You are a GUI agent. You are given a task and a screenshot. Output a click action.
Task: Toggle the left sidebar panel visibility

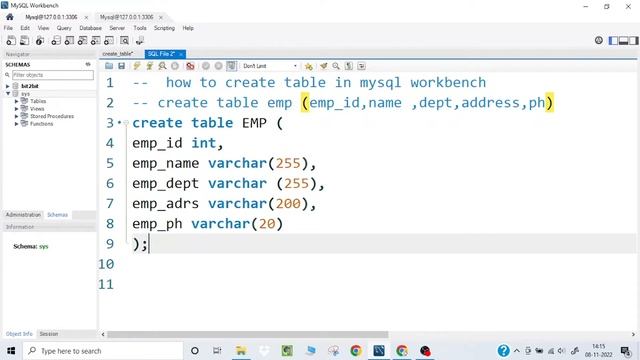click(x=613, y=40)
